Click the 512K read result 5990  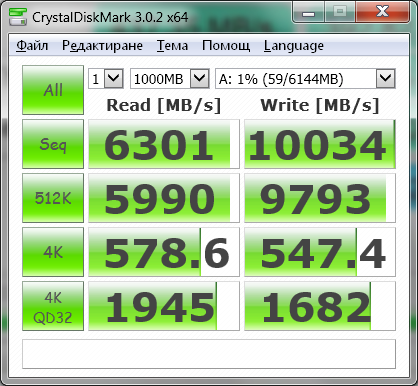164,198
